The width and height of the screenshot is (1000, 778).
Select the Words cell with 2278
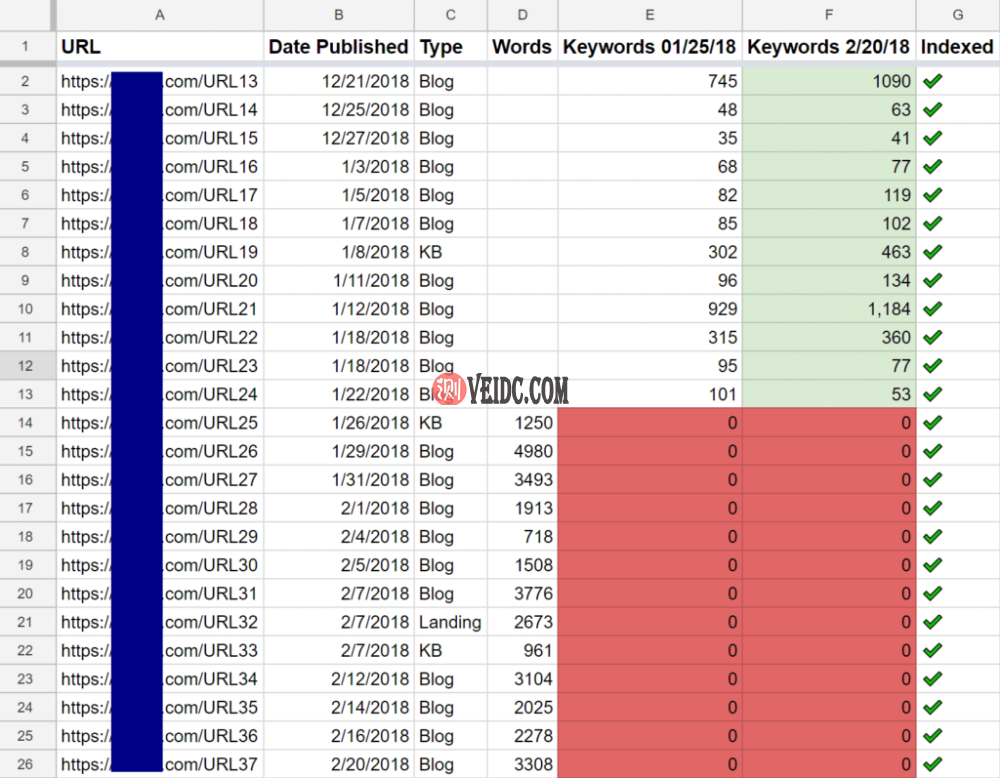[522, 736]
